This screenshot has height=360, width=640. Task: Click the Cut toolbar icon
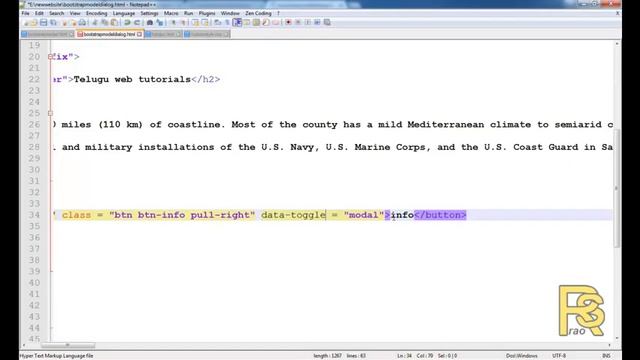coord(95,22)
